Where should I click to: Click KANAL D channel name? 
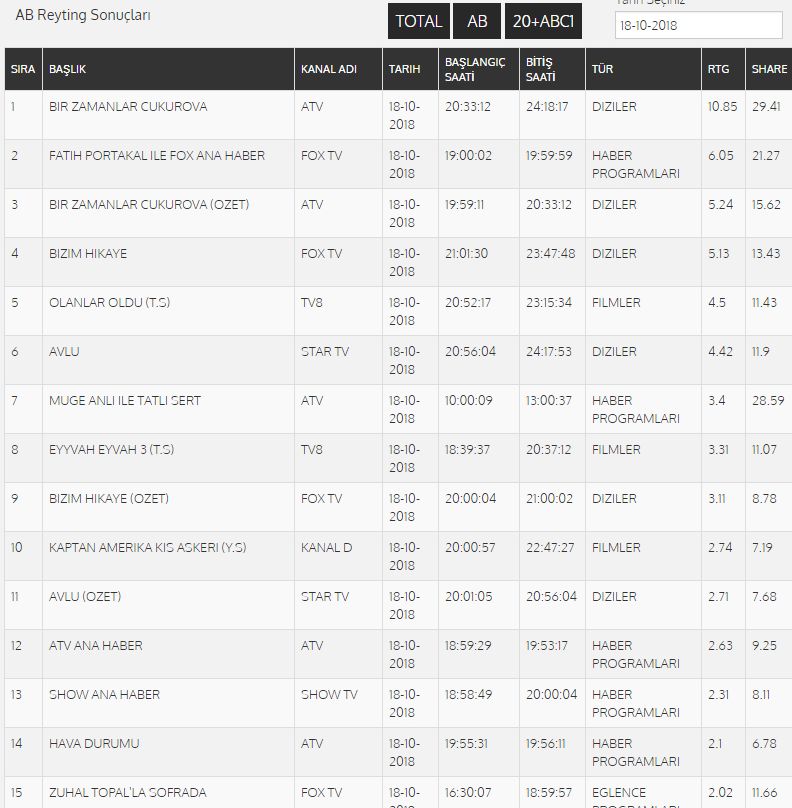point(326,547)
